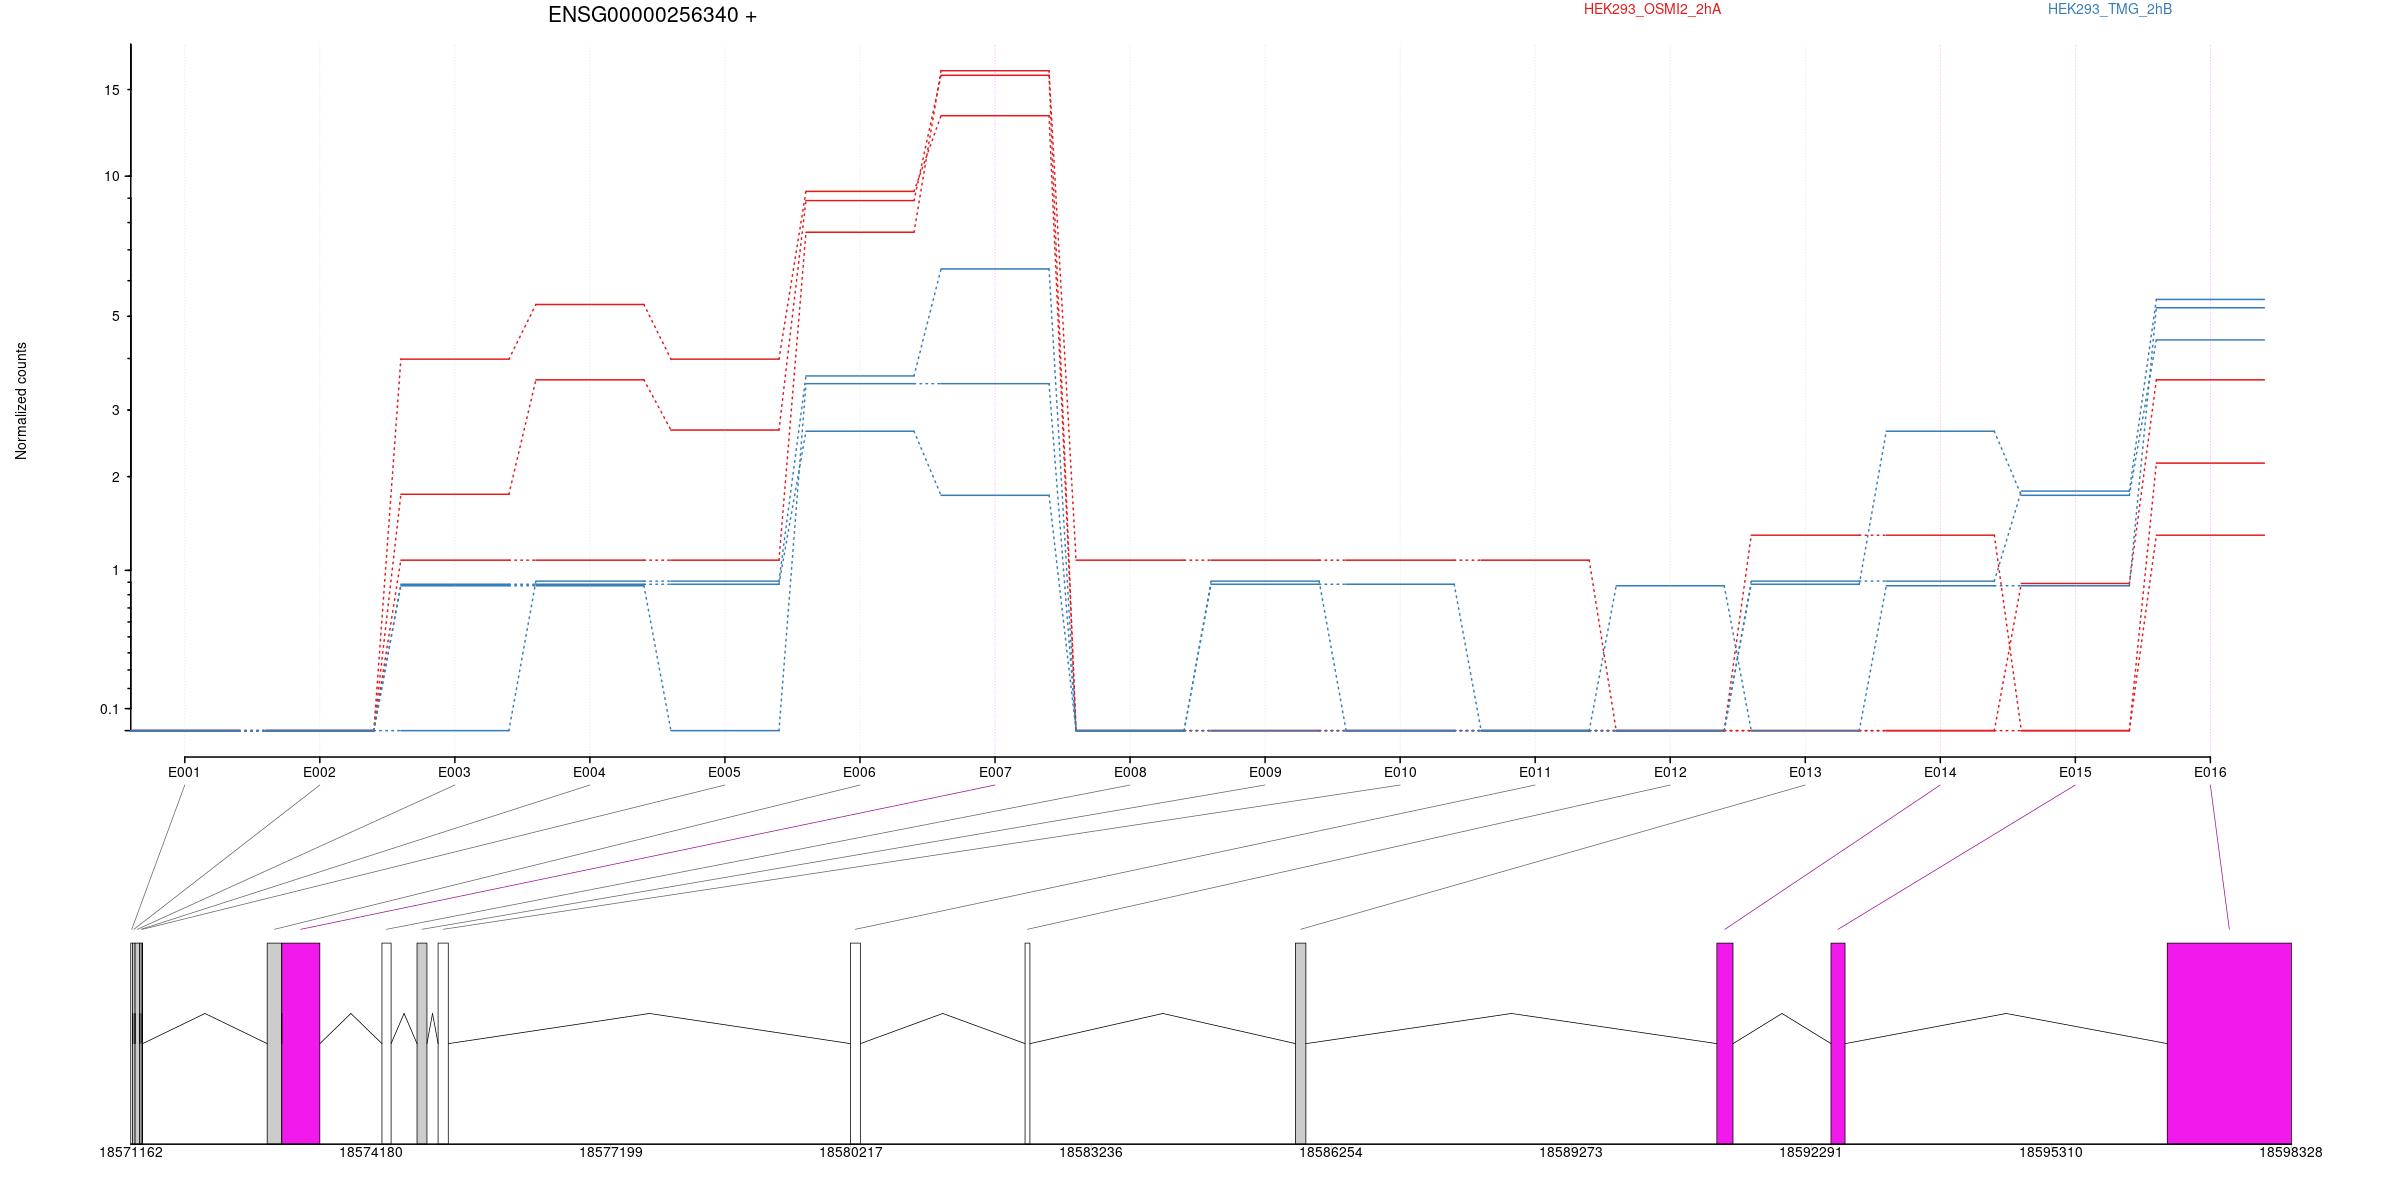Click the gene title ENSG00000256340 +

(652, 15)
